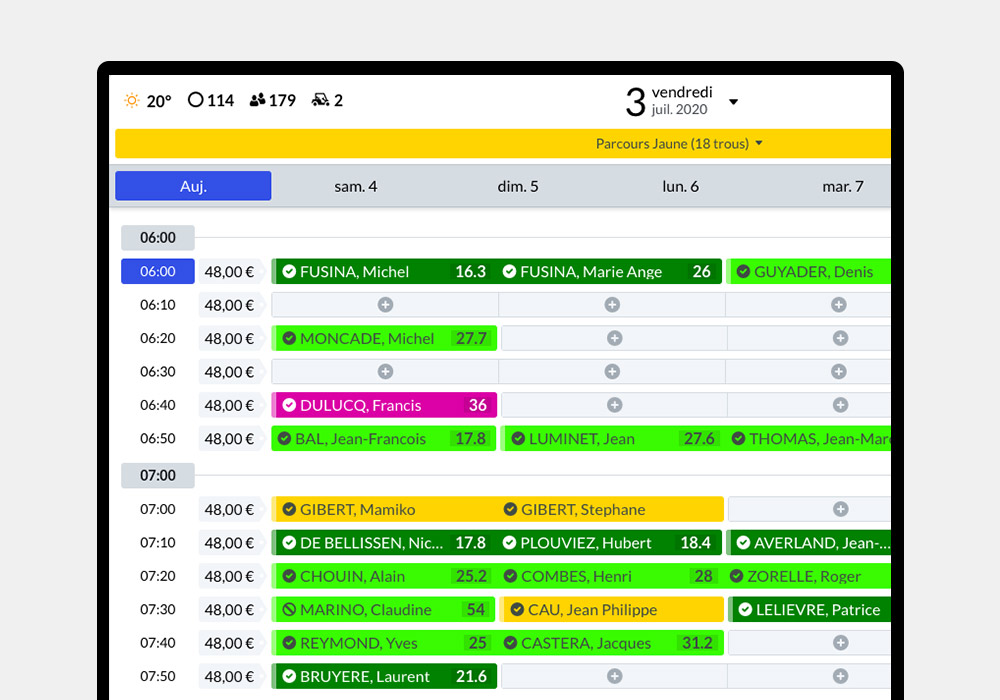Image resolution: width=1000 pixels, height=700 pixels.
Task: Switch to the dim. 5 tab
Action: point(518,186)
